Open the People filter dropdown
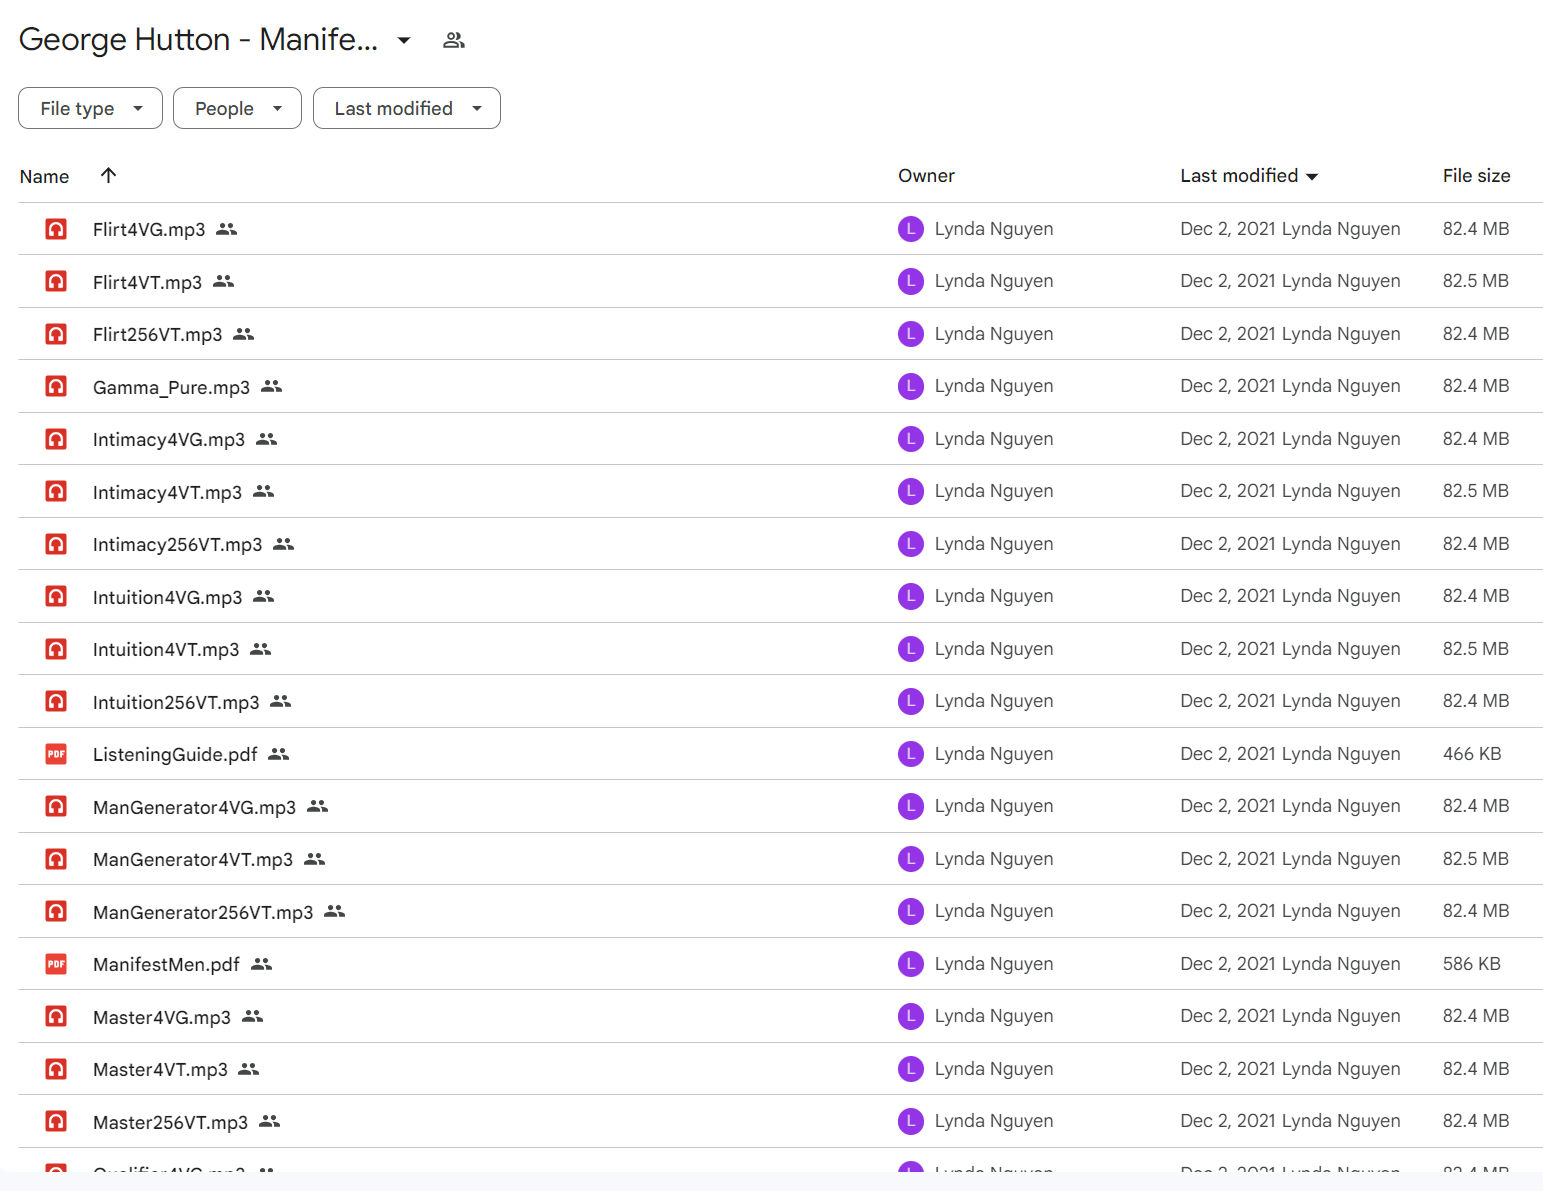Viewport: 1543px width, 1191px height. coord(237,108)
